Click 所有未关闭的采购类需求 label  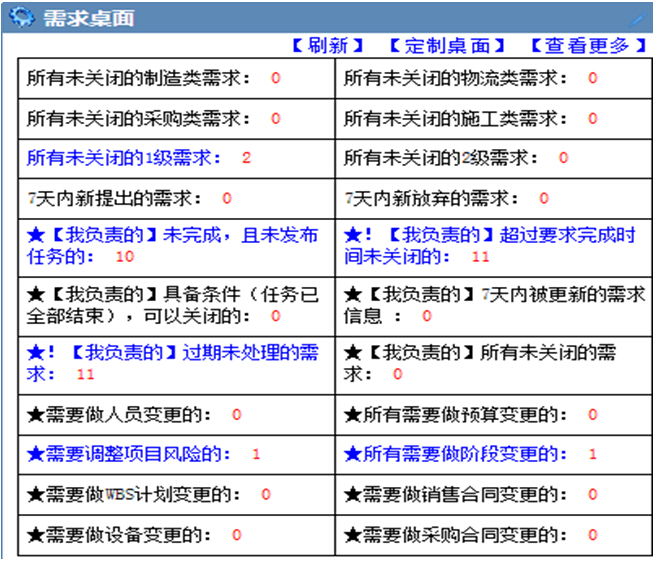[x=138, y=119]
